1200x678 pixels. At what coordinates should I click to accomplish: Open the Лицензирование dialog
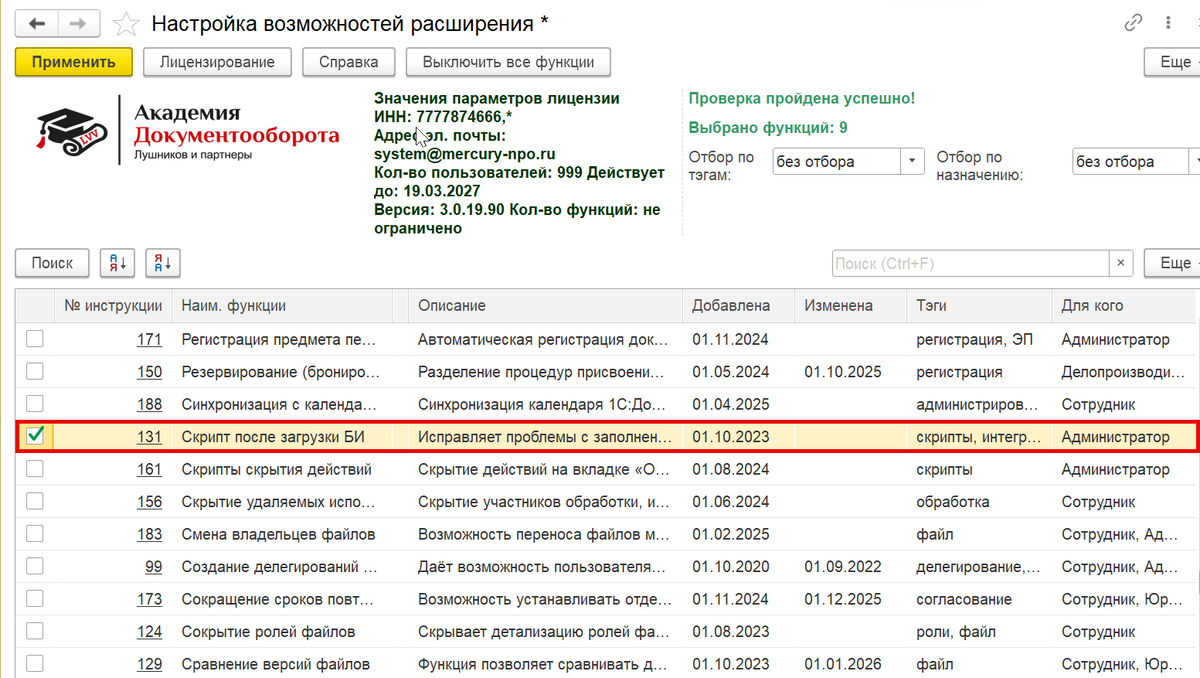[x=217, y=62]
